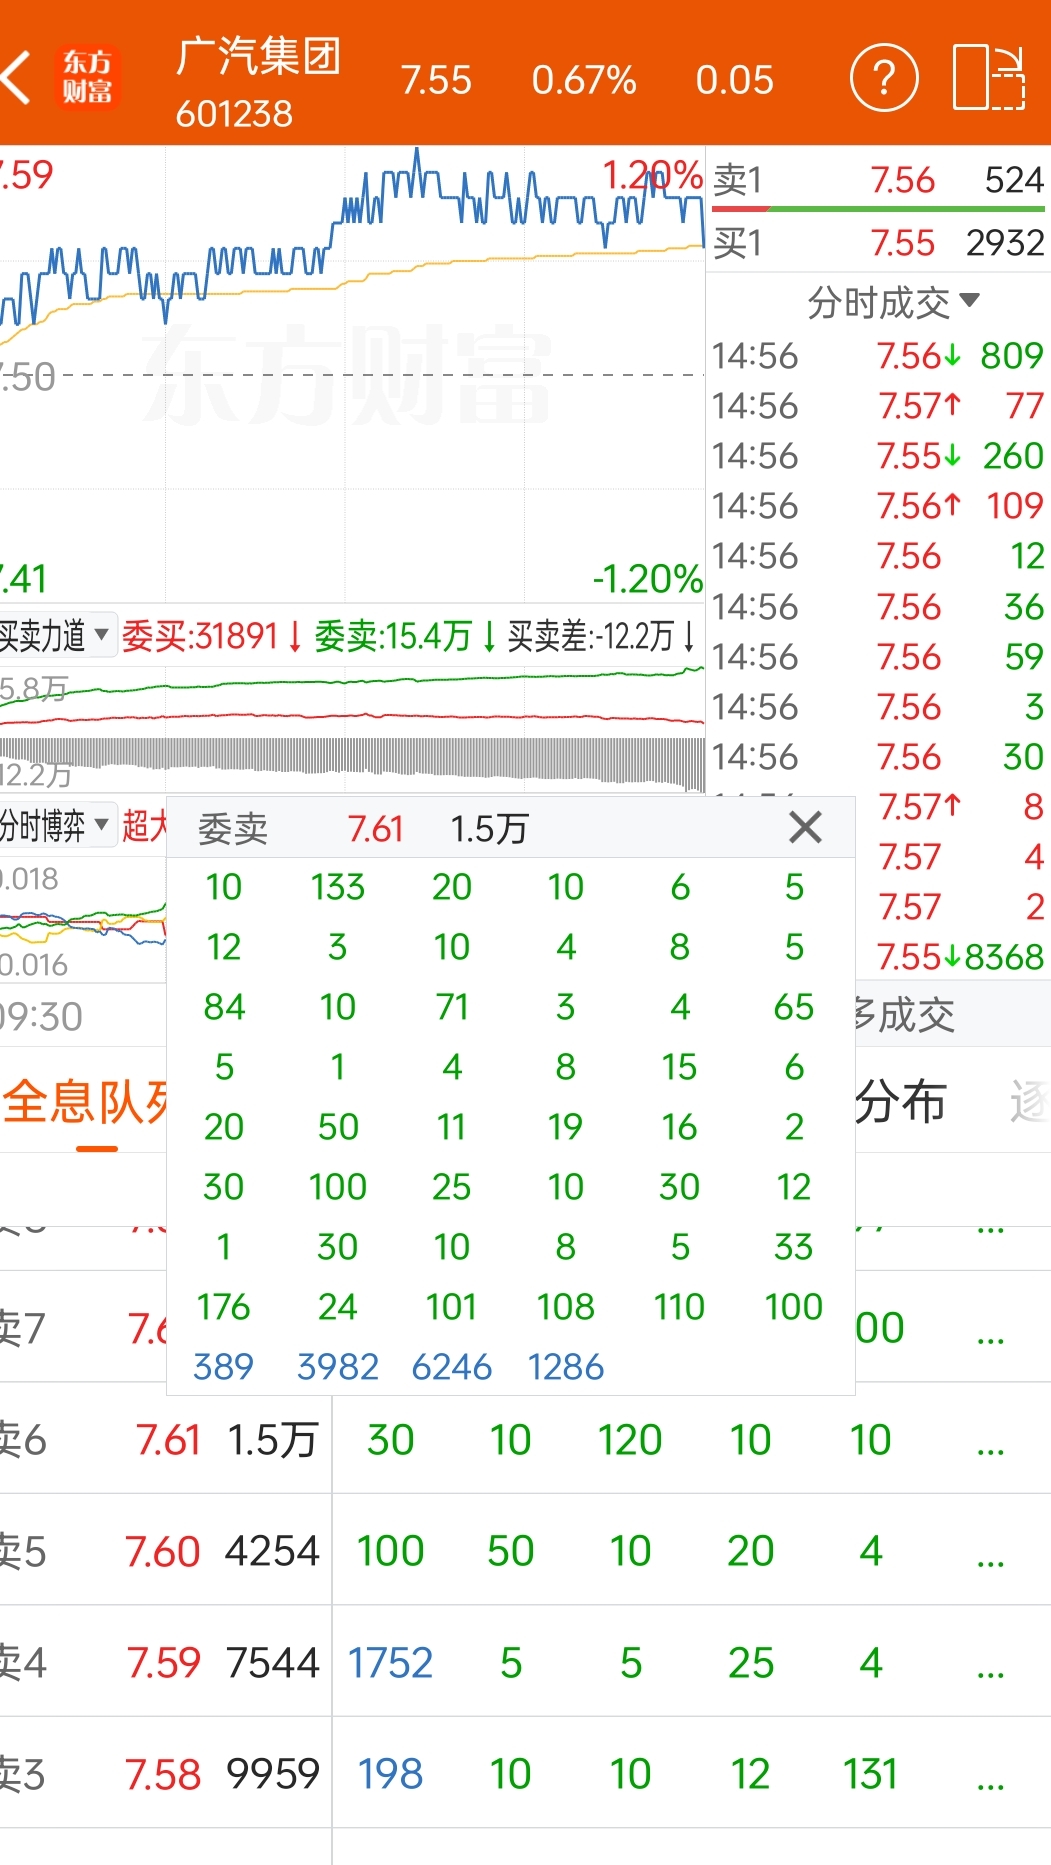This screenshot has height=1865, width=1051.
Task: Tap order 198 in the 卖3 queue
Action: [390, 1774]
